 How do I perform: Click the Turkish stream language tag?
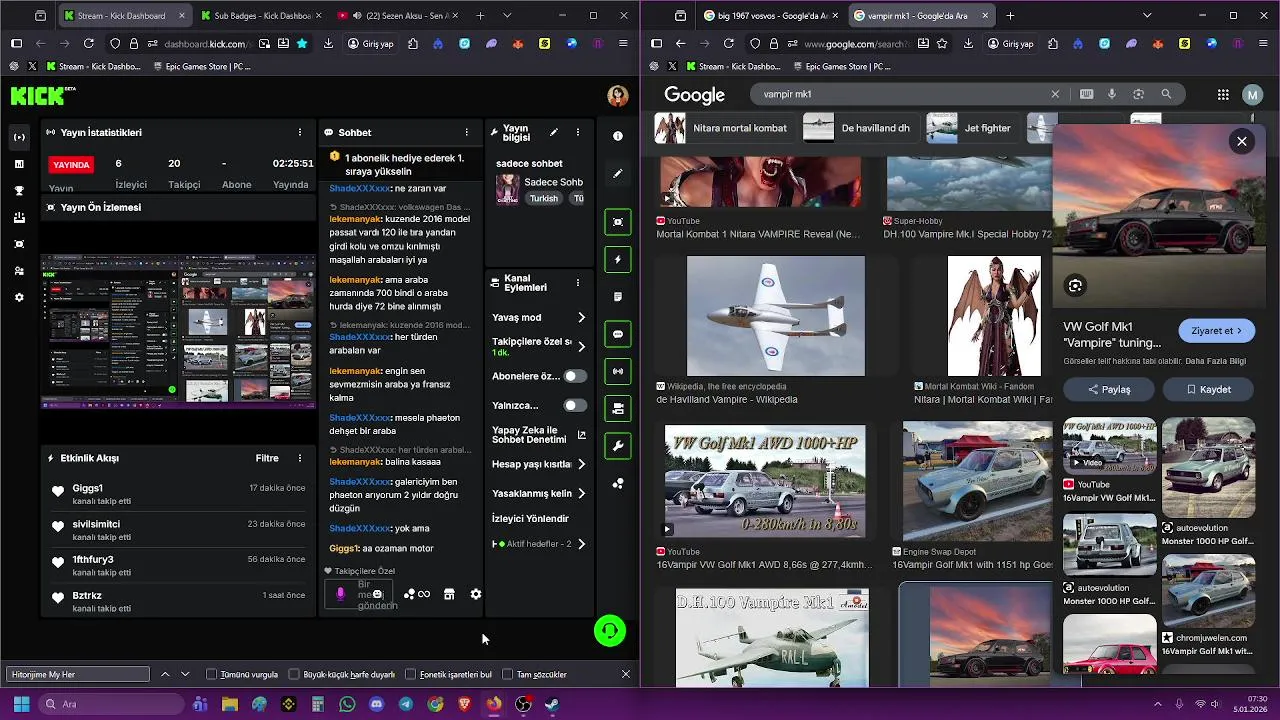(544, 198)
